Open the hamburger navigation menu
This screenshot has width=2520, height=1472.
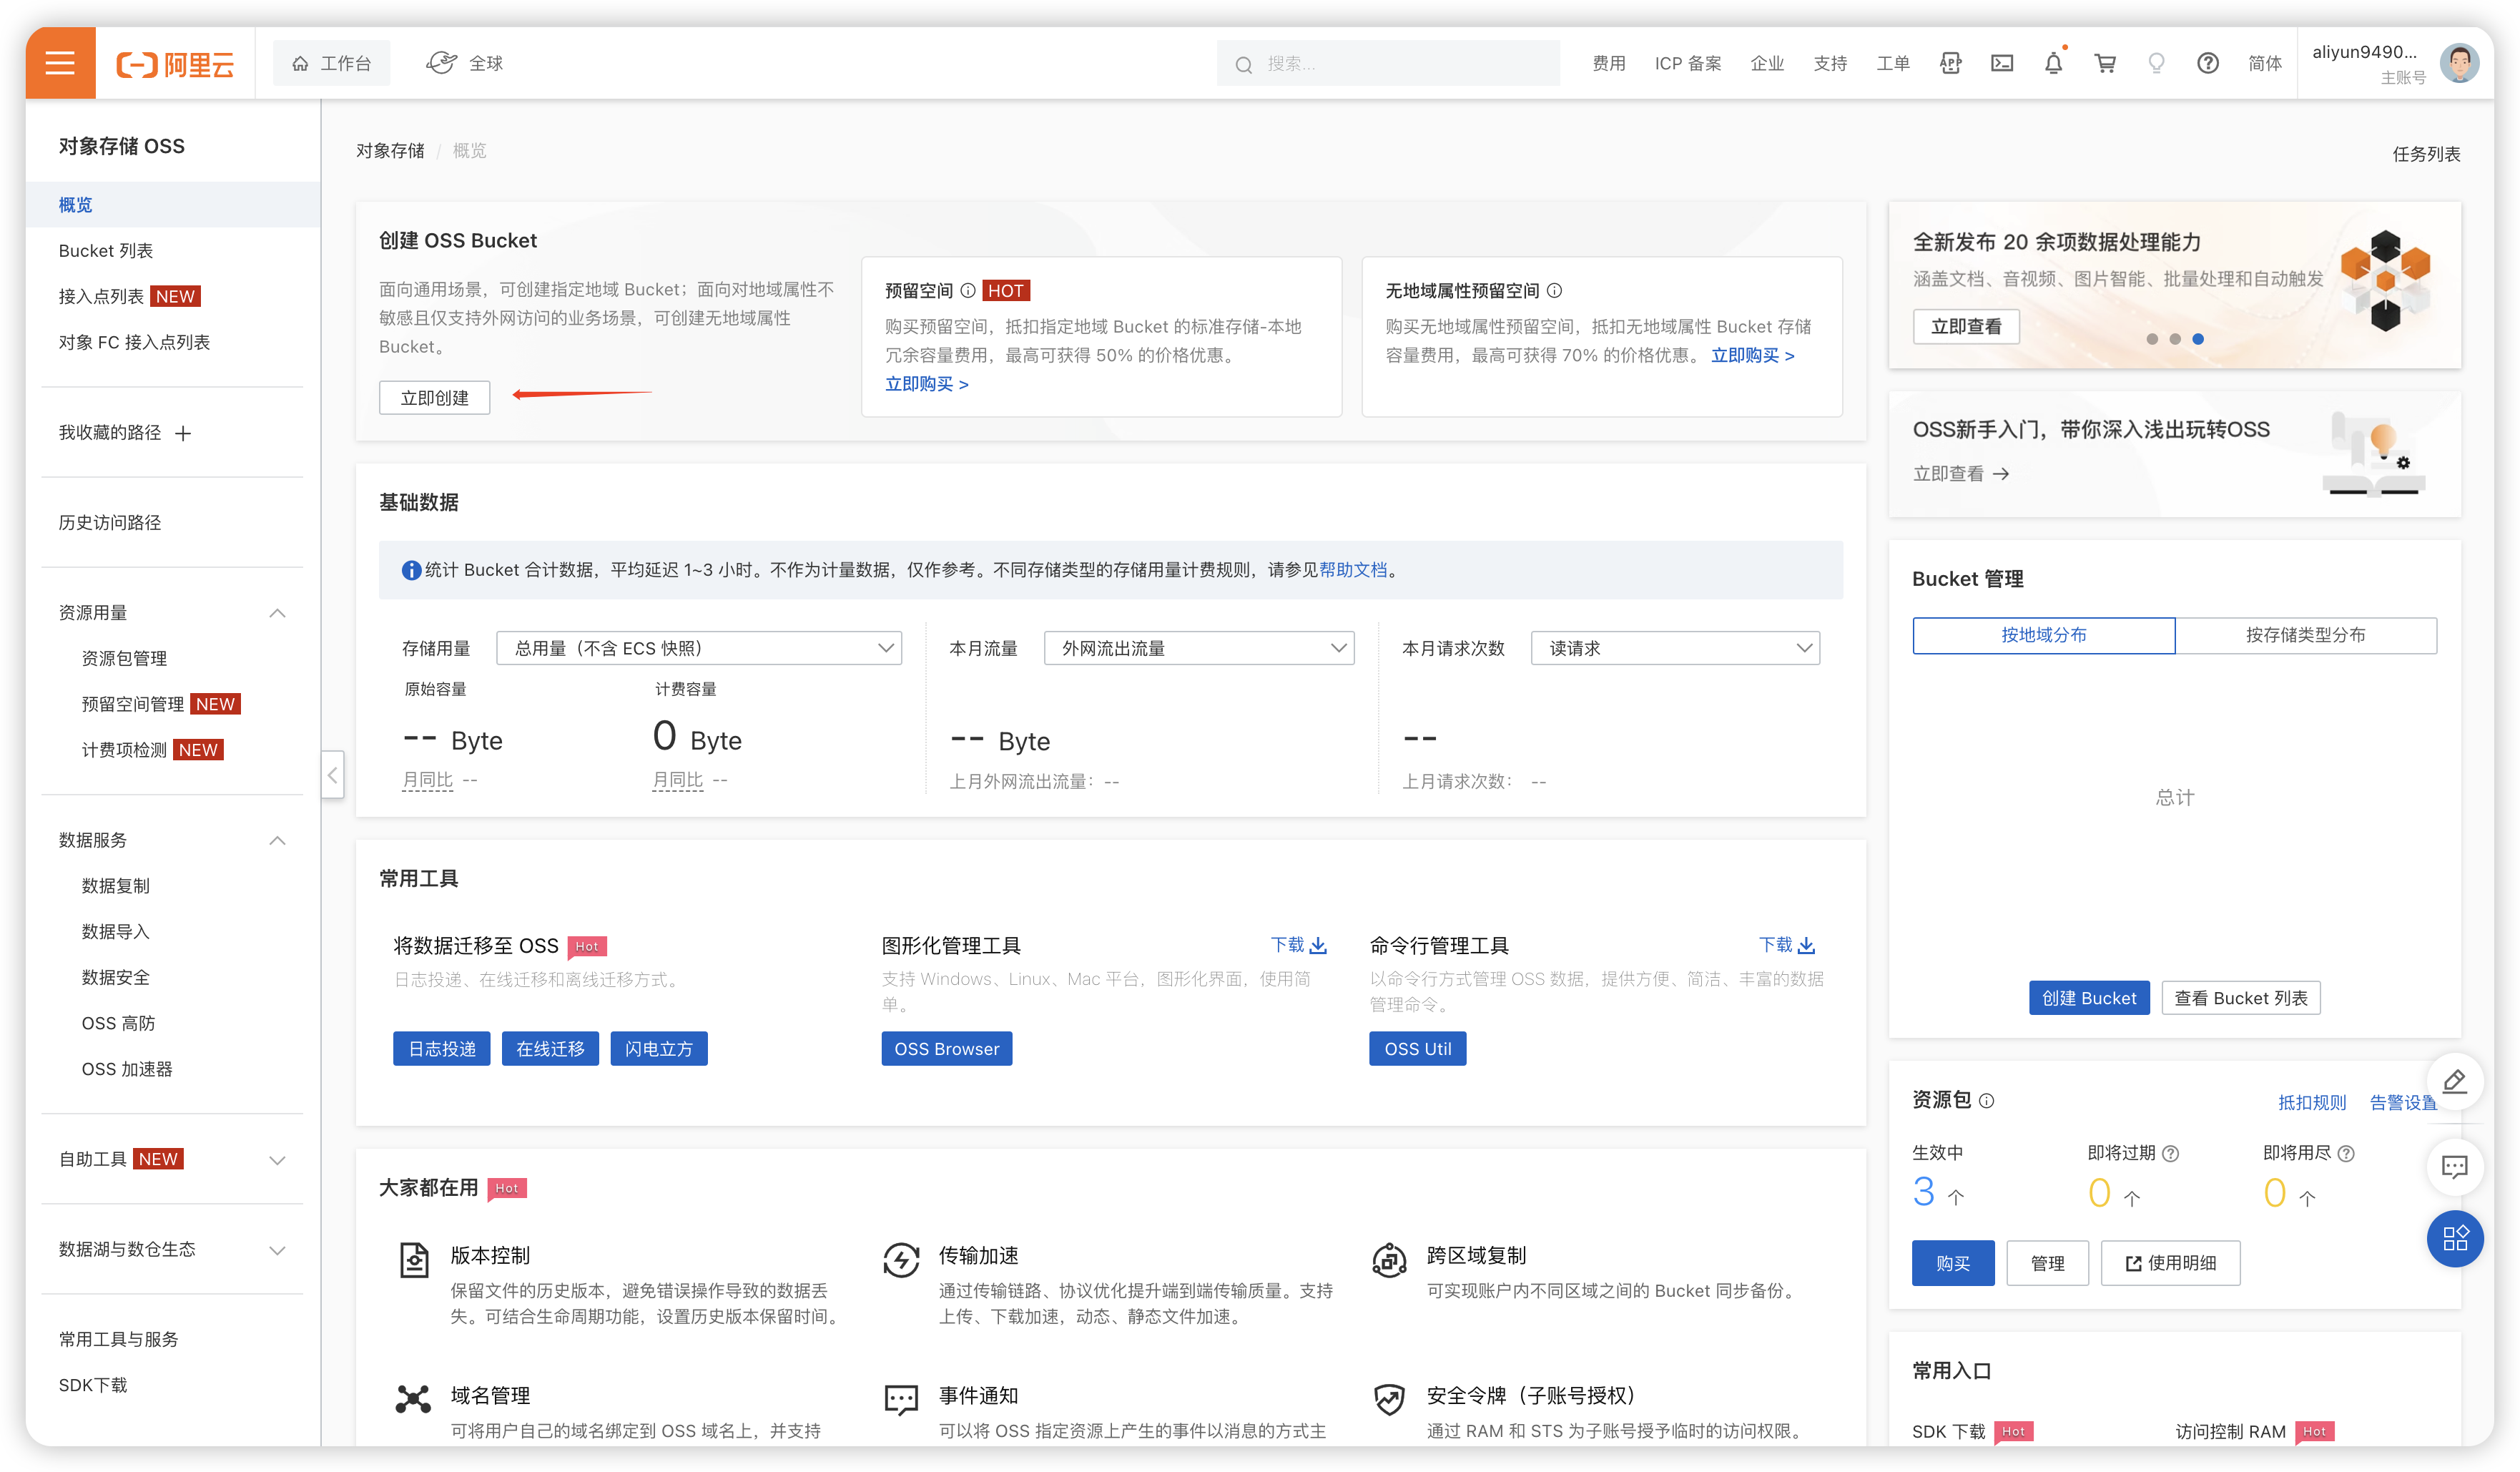coord(60,62)
